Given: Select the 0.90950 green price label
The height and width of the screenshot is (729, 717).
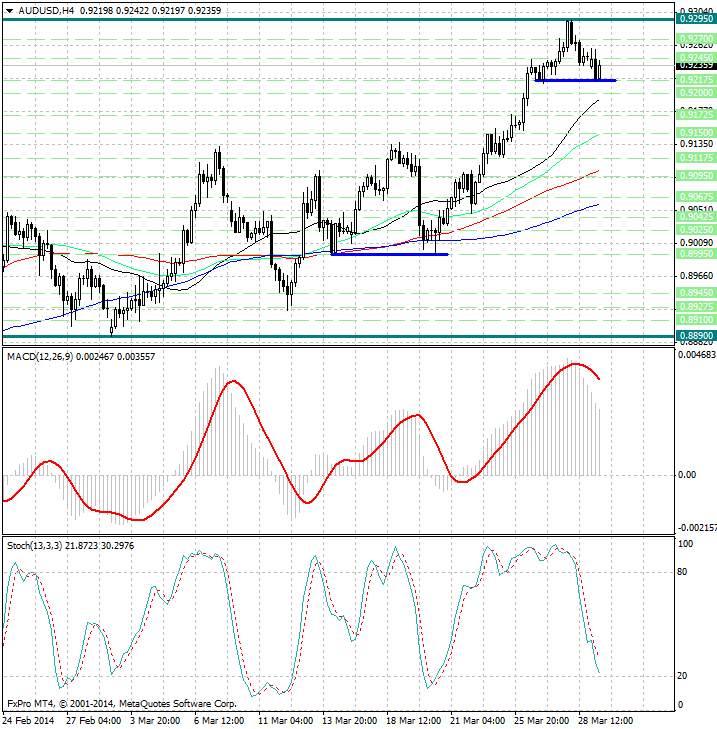Looking at the screenshot, I should click(696, 175).
